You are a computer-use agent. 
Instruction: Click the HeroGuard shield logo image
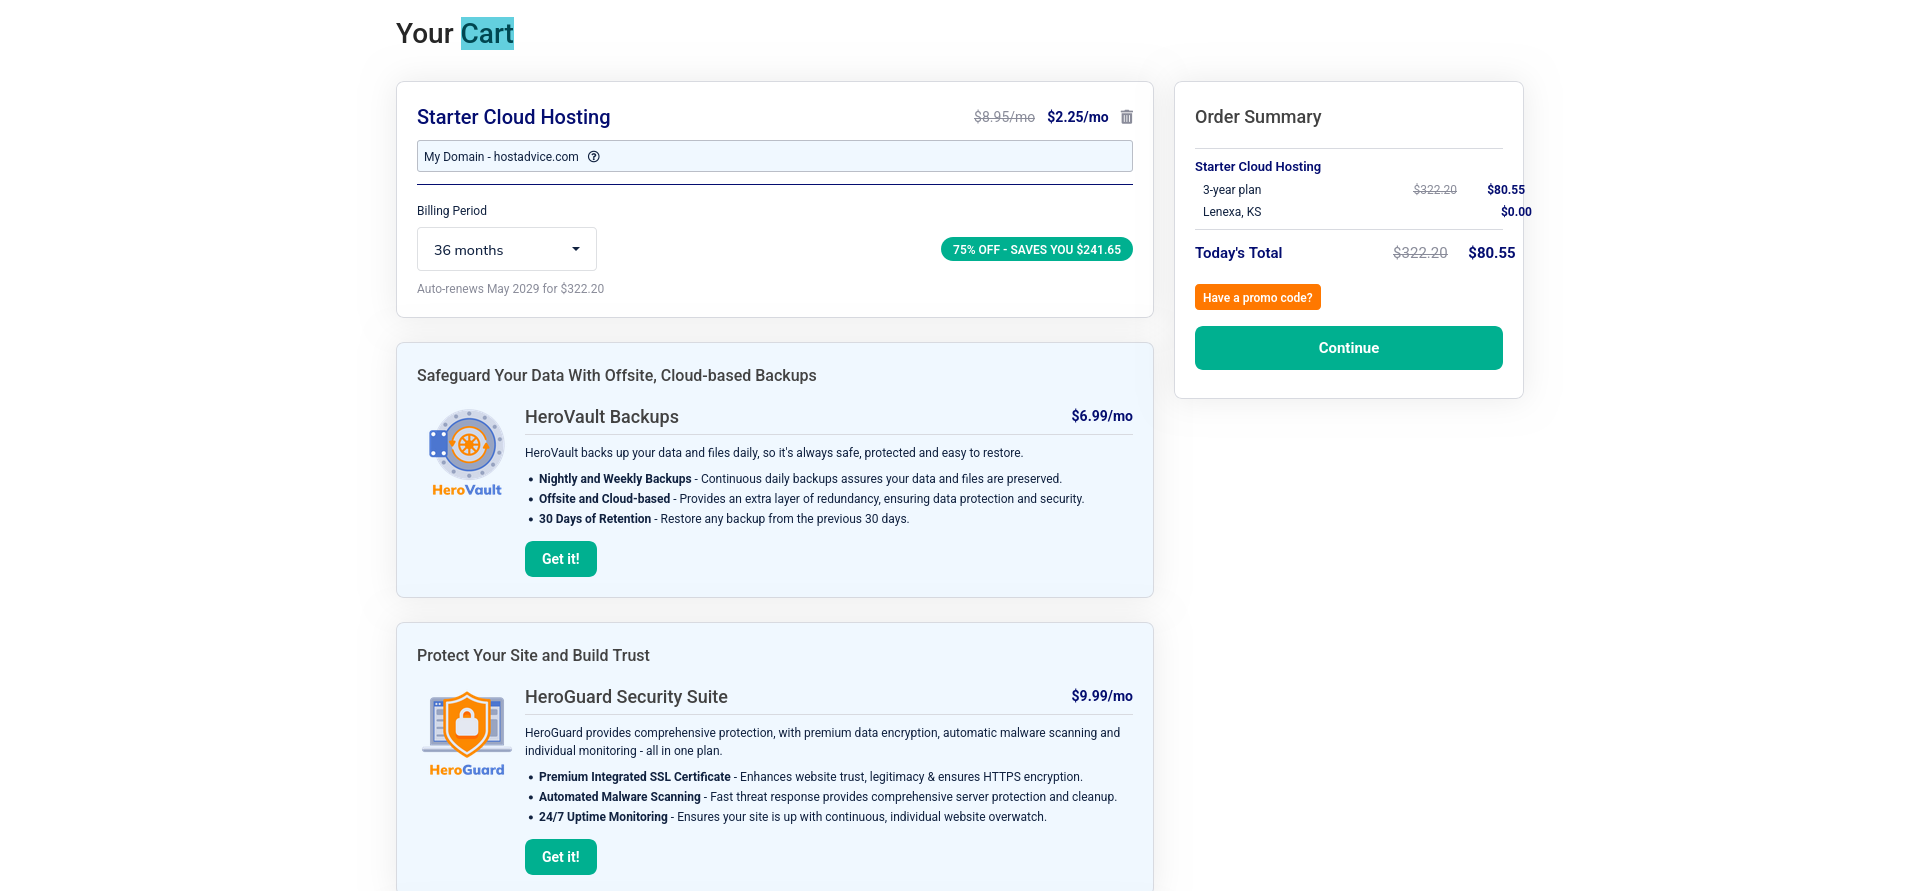(467, 734)
